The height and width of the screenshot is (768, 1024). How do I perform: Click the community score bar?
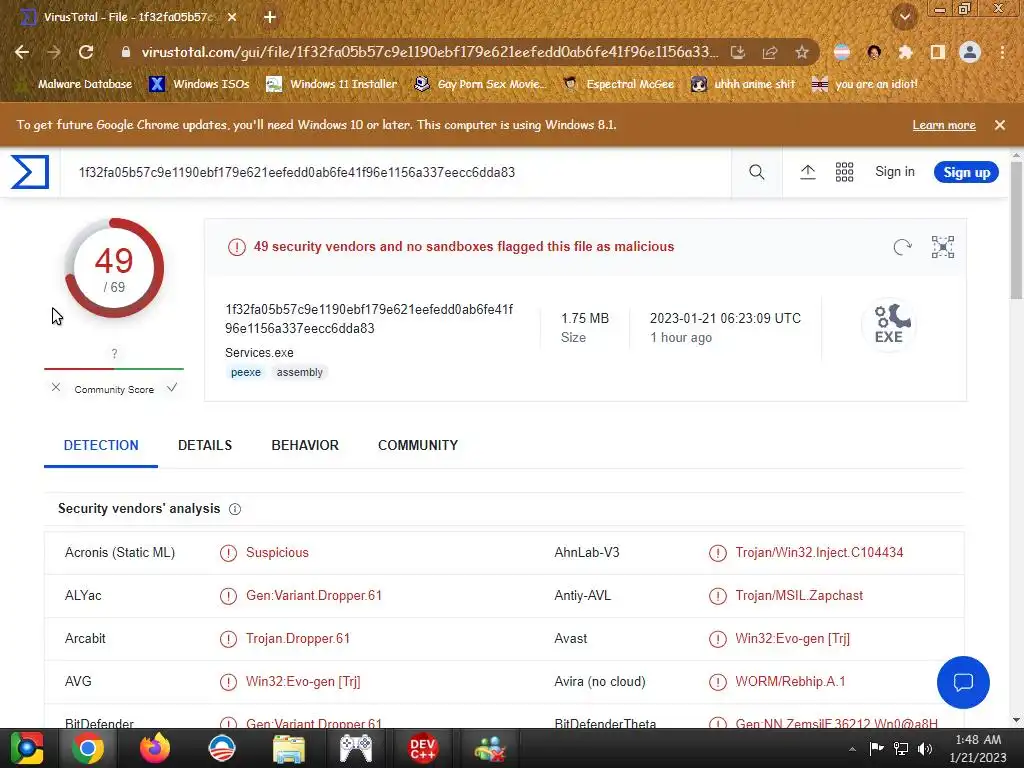114,369
